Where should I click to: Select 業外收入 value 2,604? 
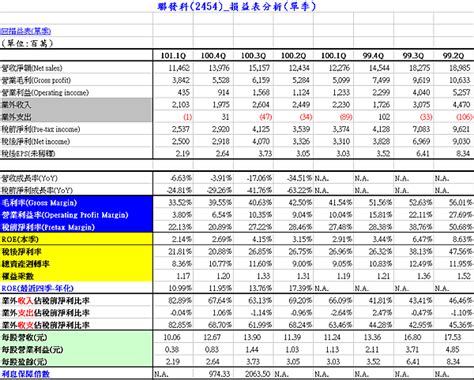point(261,104)
